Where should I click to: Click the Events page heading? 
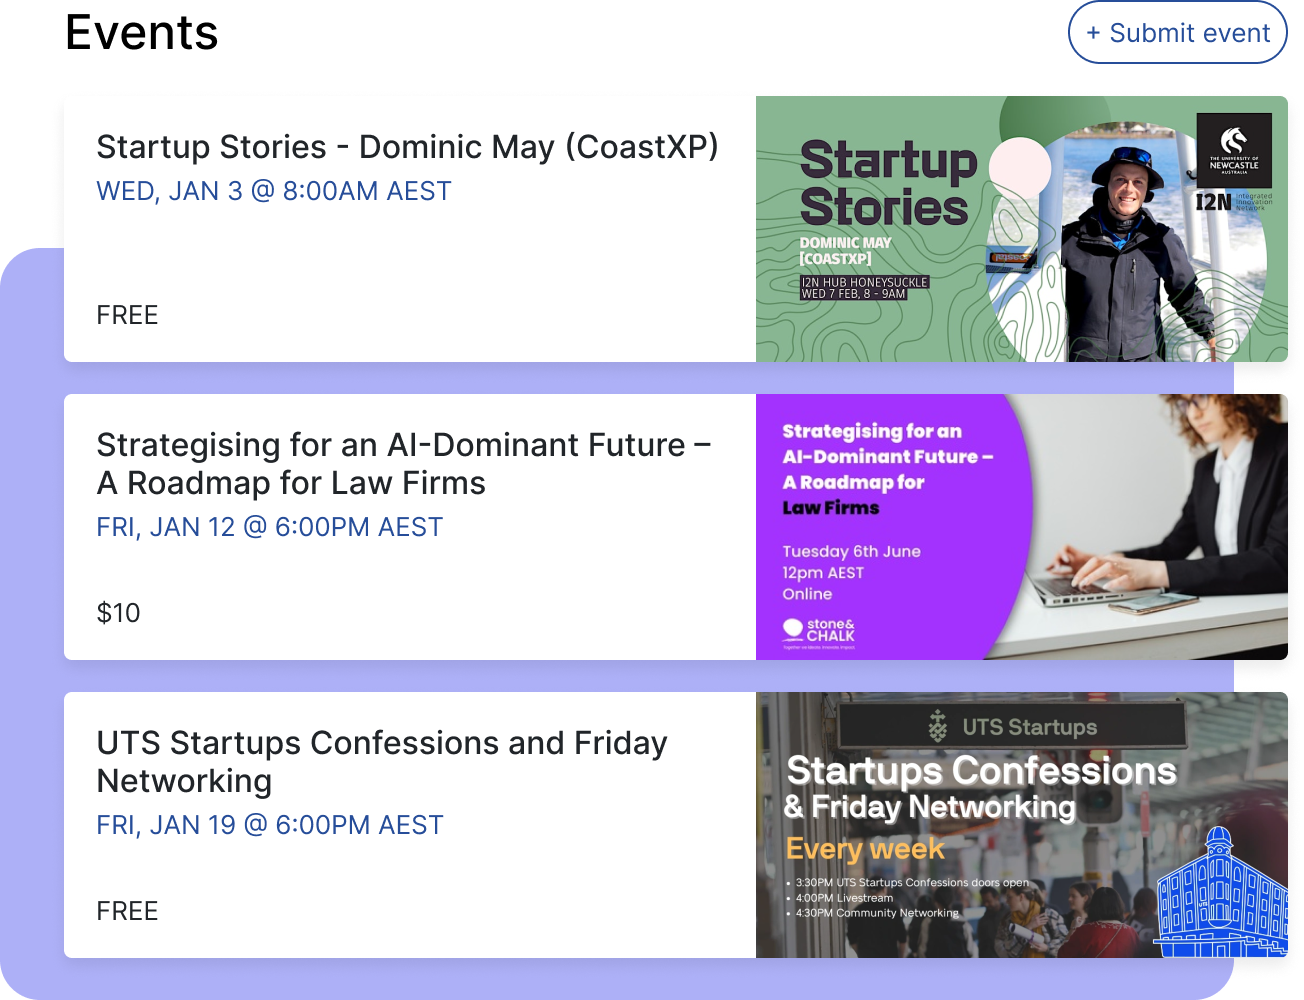pos(141,32)
